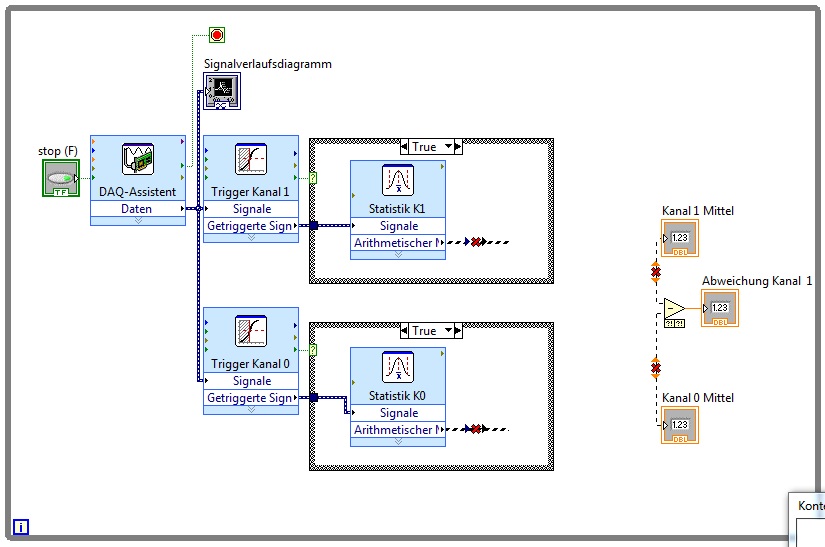Go to previous case in lower case structure

[x=404, y=331]
